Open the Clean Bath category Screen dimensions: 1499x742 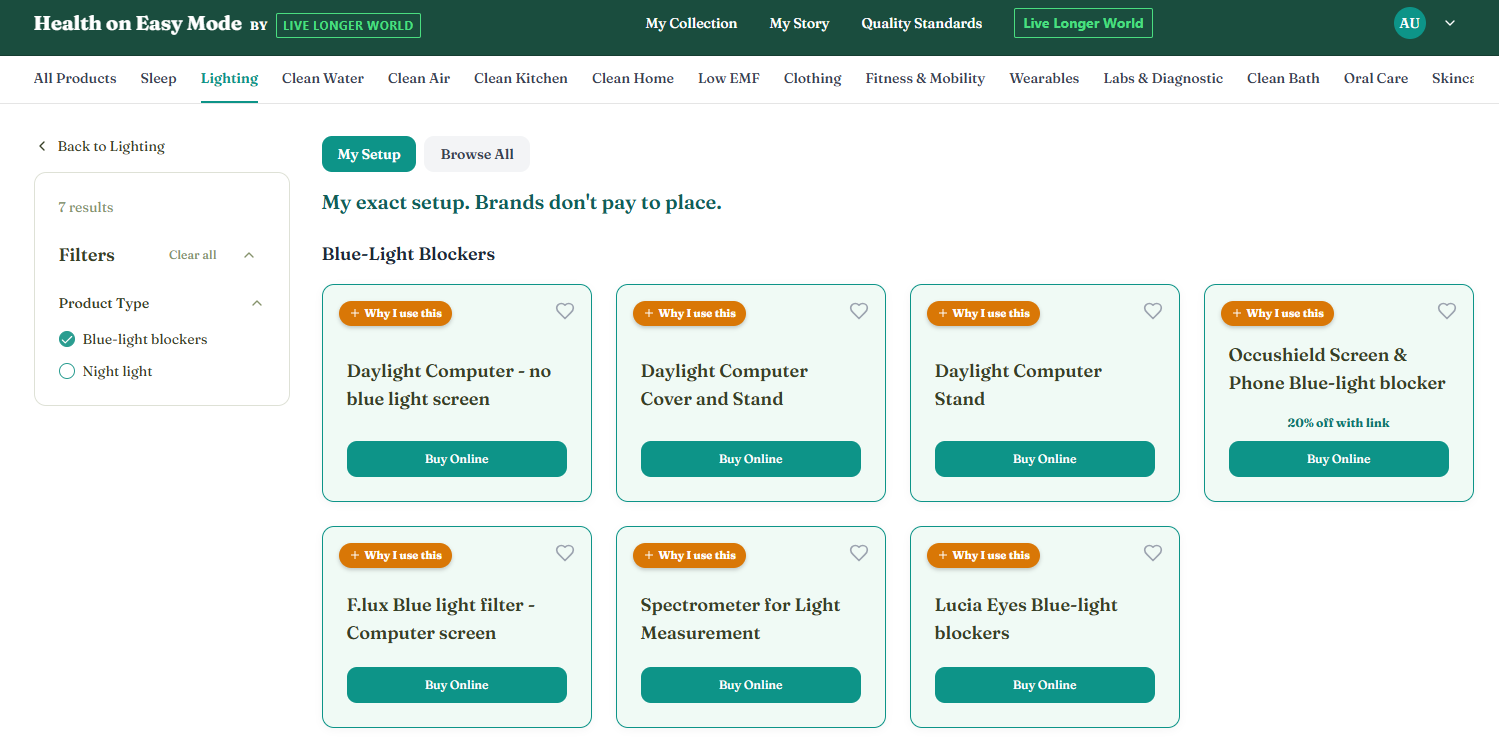1283,78
